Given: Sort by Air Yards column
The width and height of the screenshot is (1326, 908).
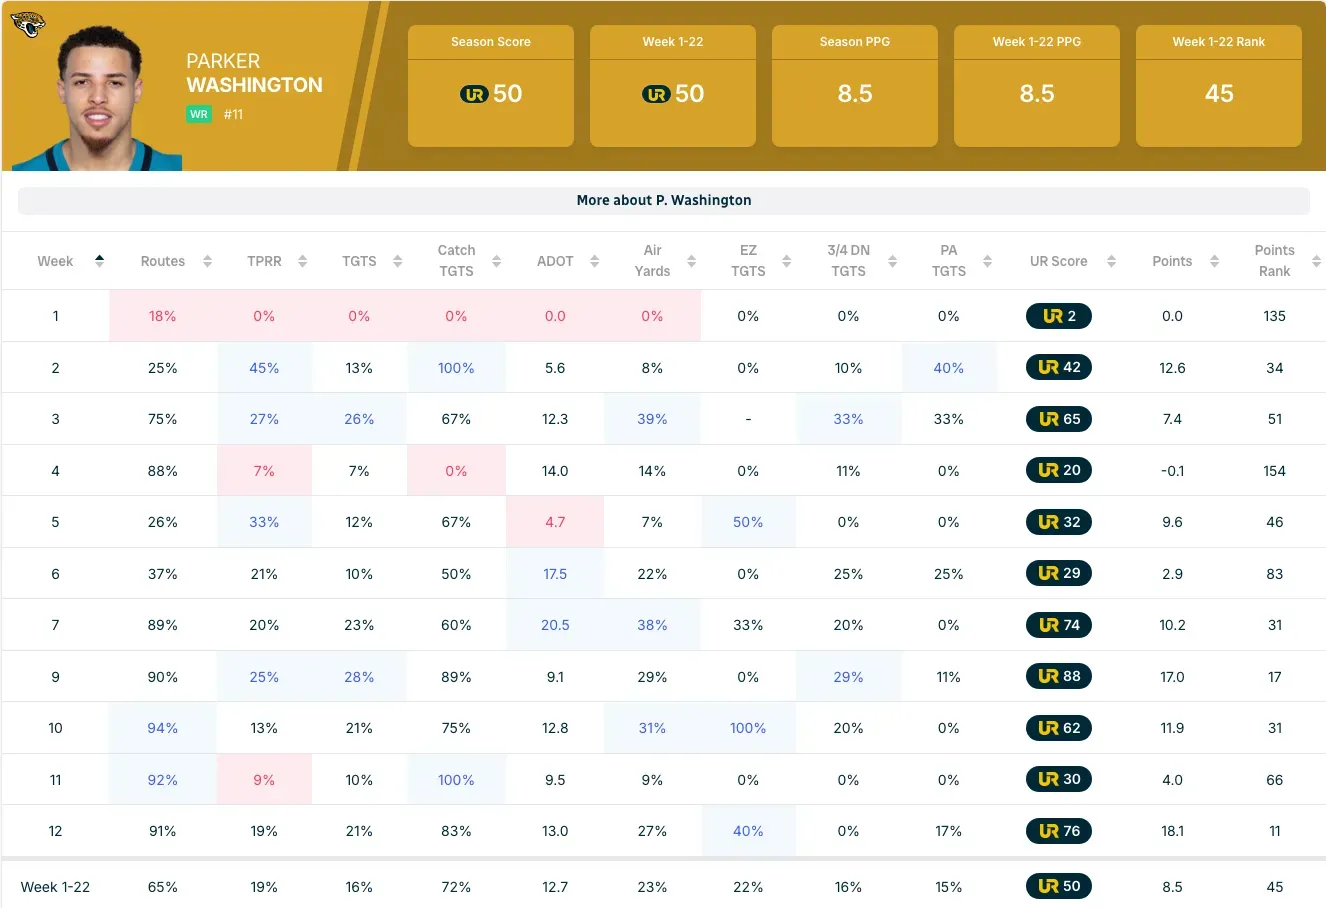Looking at the screenshot, I should (691, 261).
